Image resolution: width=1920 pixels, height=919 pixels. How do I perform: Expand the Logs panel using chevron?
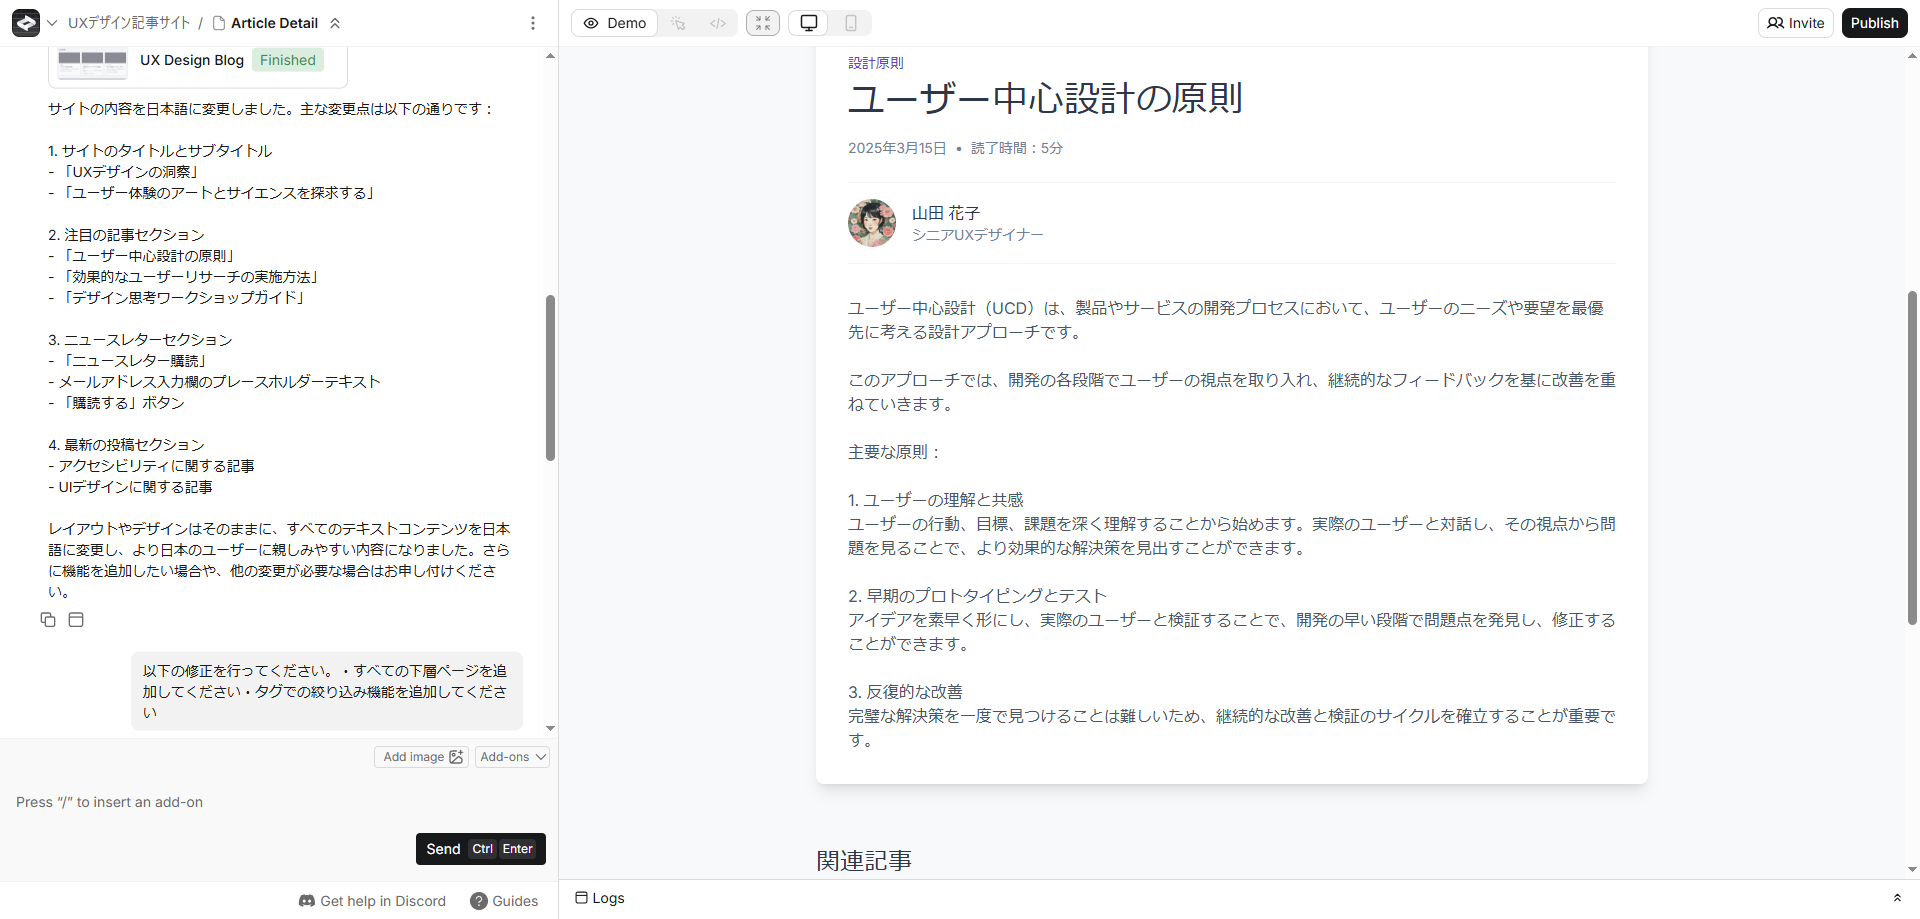[1896, 898]
